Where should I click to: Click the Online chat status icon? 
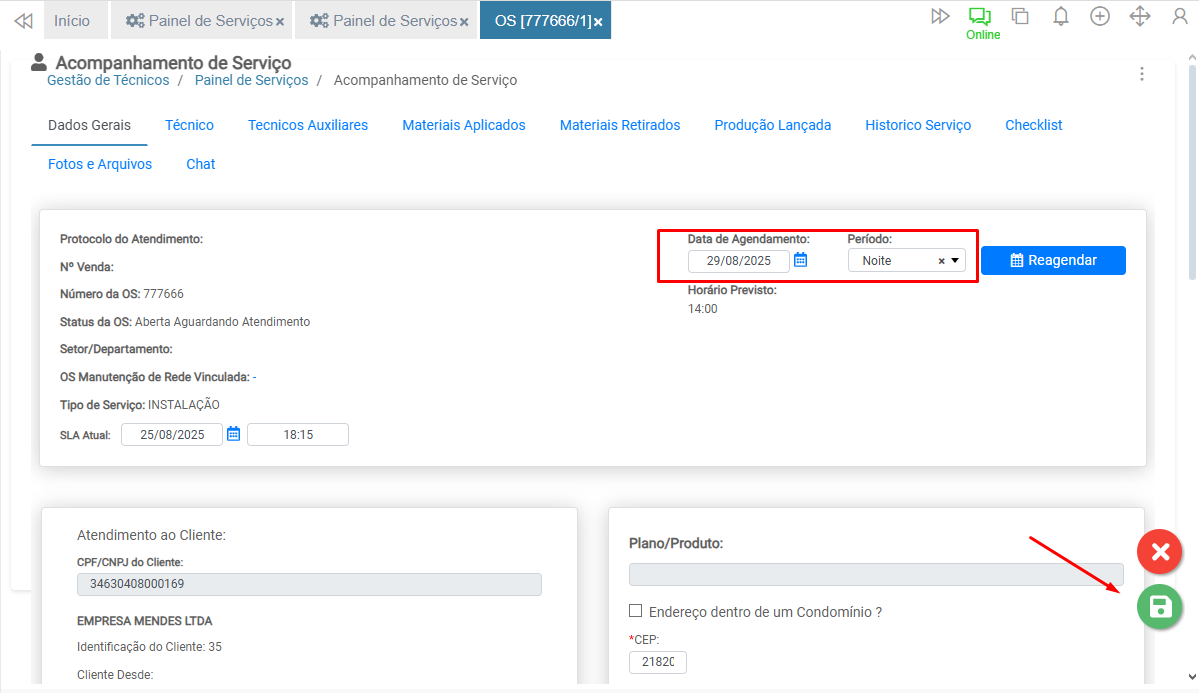click(x=979, y=17)
